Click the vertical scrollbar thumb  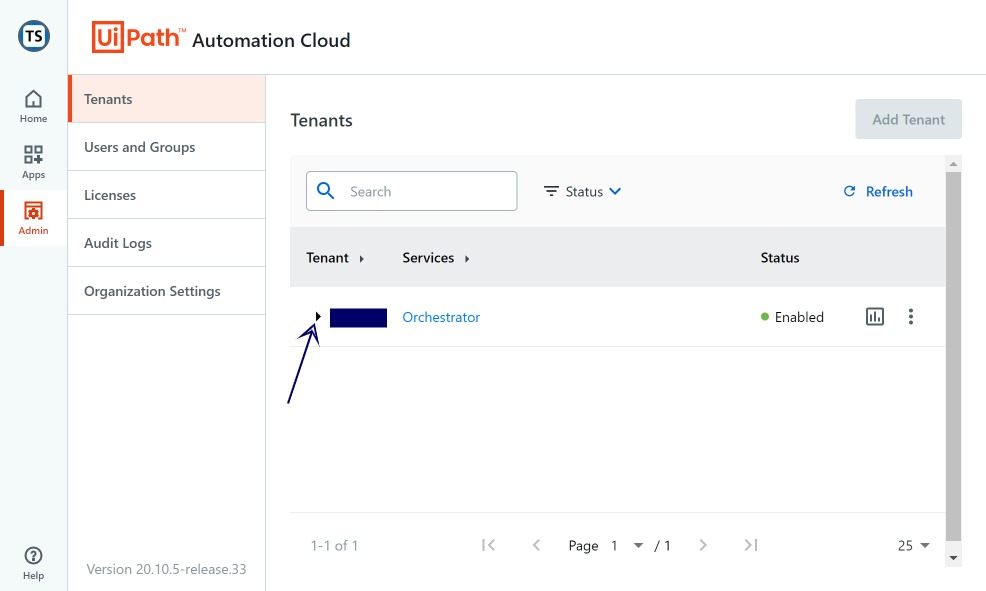pos(953,355)
